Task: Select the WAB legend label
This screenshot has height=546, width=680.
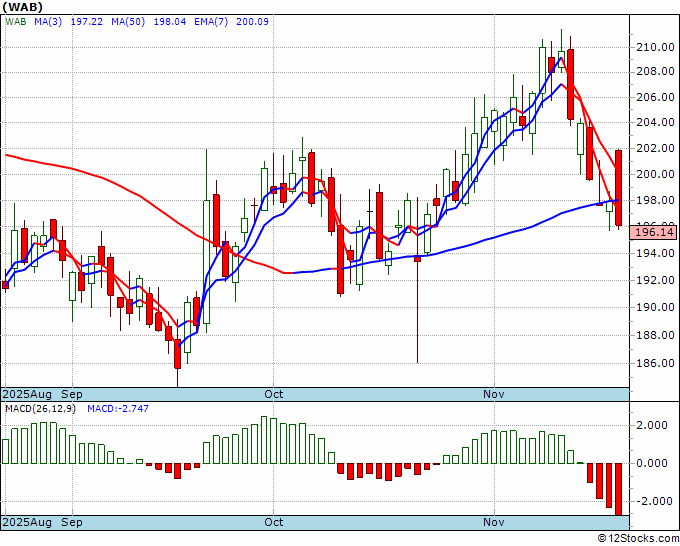Action: pos(16,22)
